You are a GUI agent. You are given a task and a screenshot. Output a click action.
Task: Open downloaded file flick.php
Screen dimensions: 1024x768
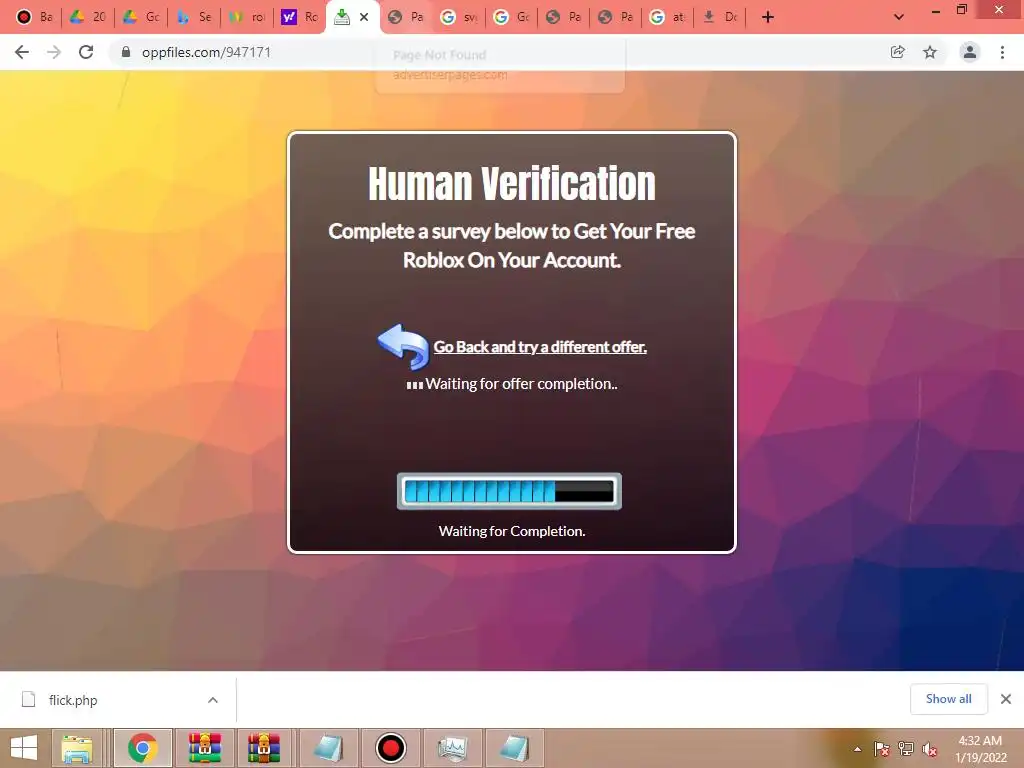pyautogui.click(x=72, y=700)
